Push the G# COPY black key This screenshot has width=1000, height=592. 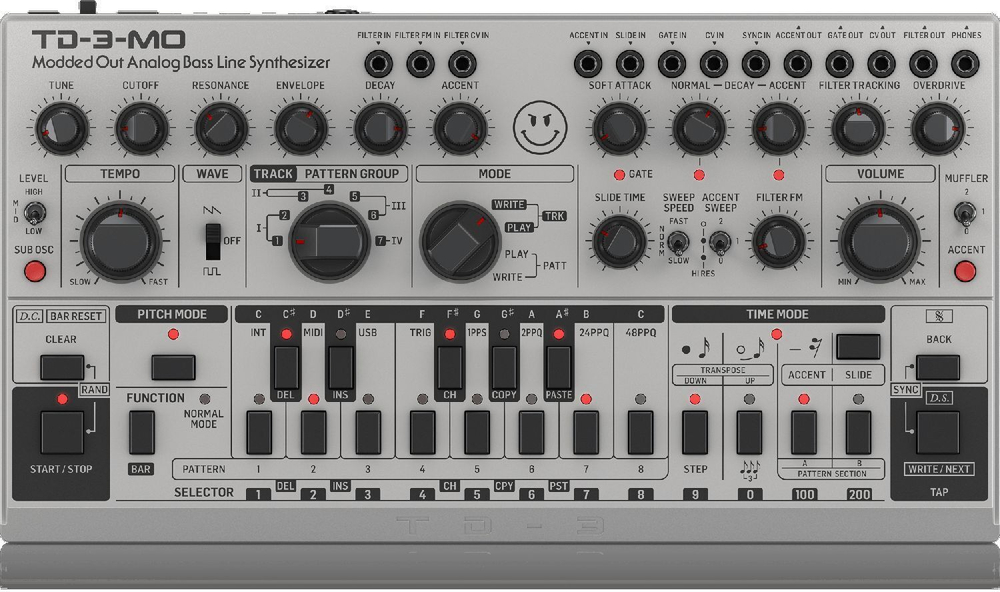(x=504, y=368)
